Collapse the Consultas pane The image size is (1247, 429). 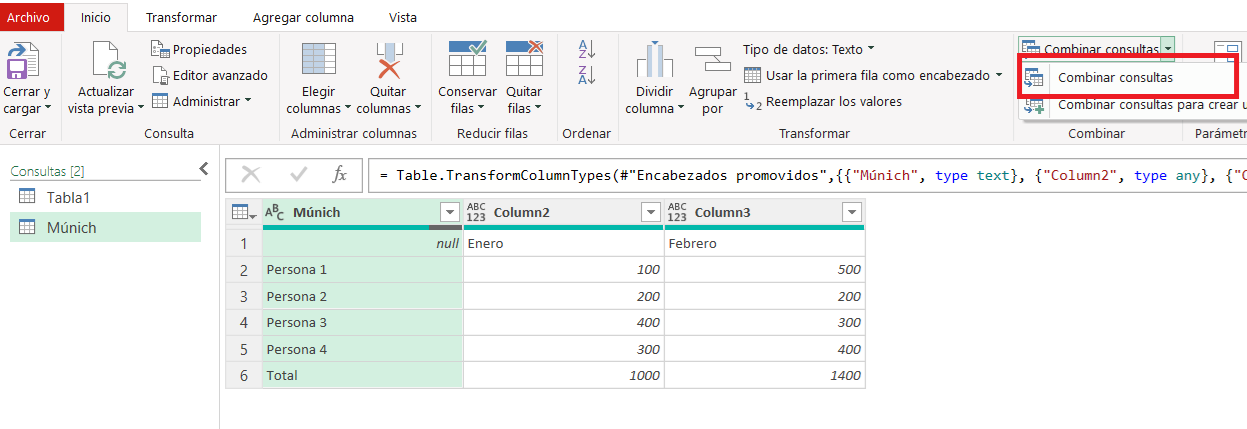tap(204, 169)
